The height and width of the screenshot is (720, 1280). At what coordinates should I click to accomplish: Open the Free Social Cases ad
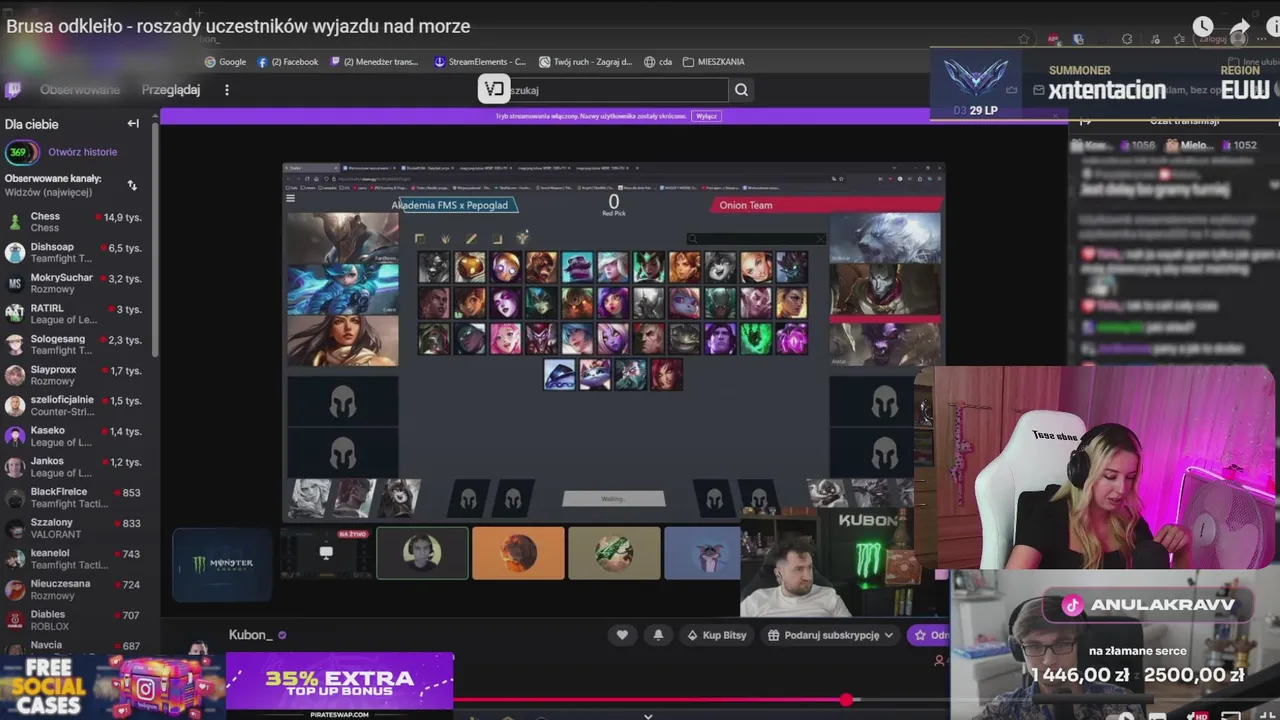point(112,686)
